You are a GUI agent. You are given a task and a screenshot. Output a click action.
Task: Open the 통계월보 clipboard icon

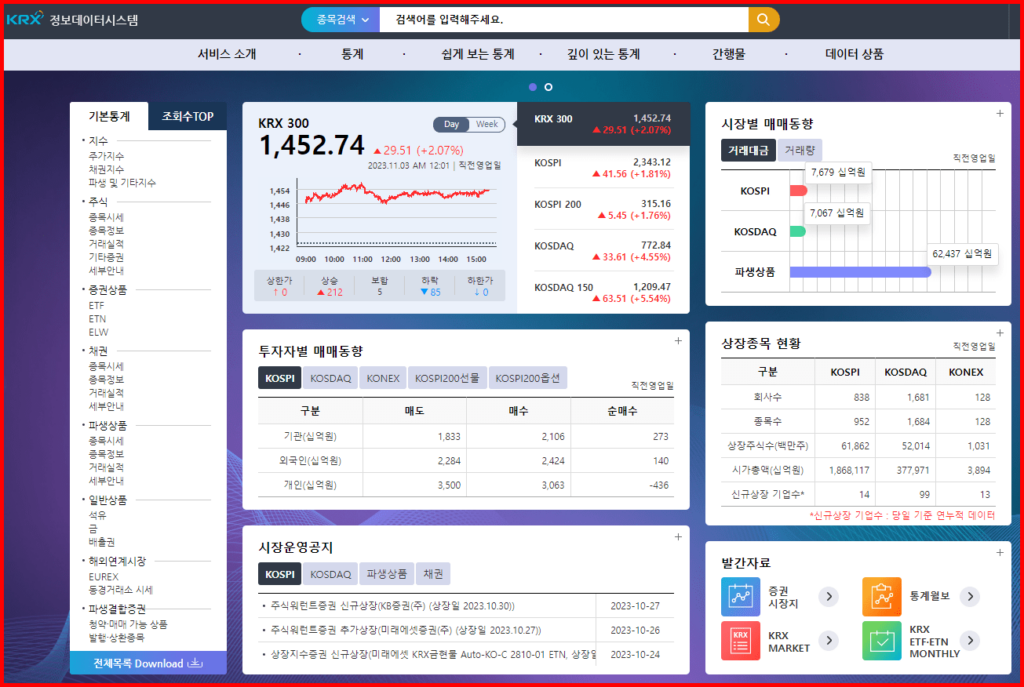(x=882, y=596)
